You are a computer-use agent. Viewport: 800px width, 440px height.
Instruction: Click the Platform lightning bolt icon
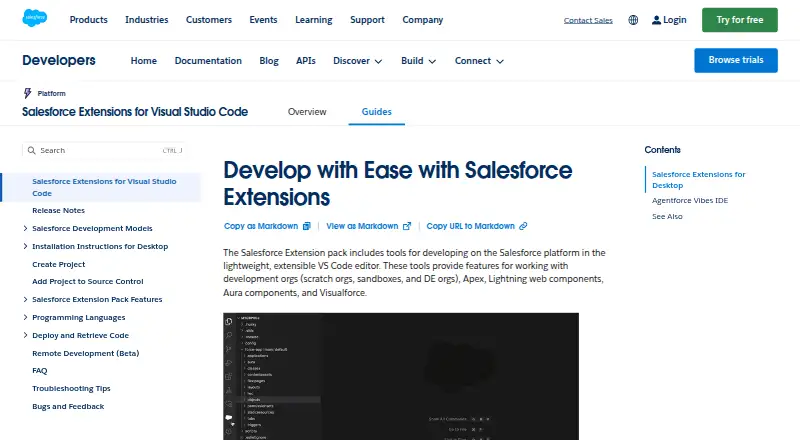tap(28, 93)
